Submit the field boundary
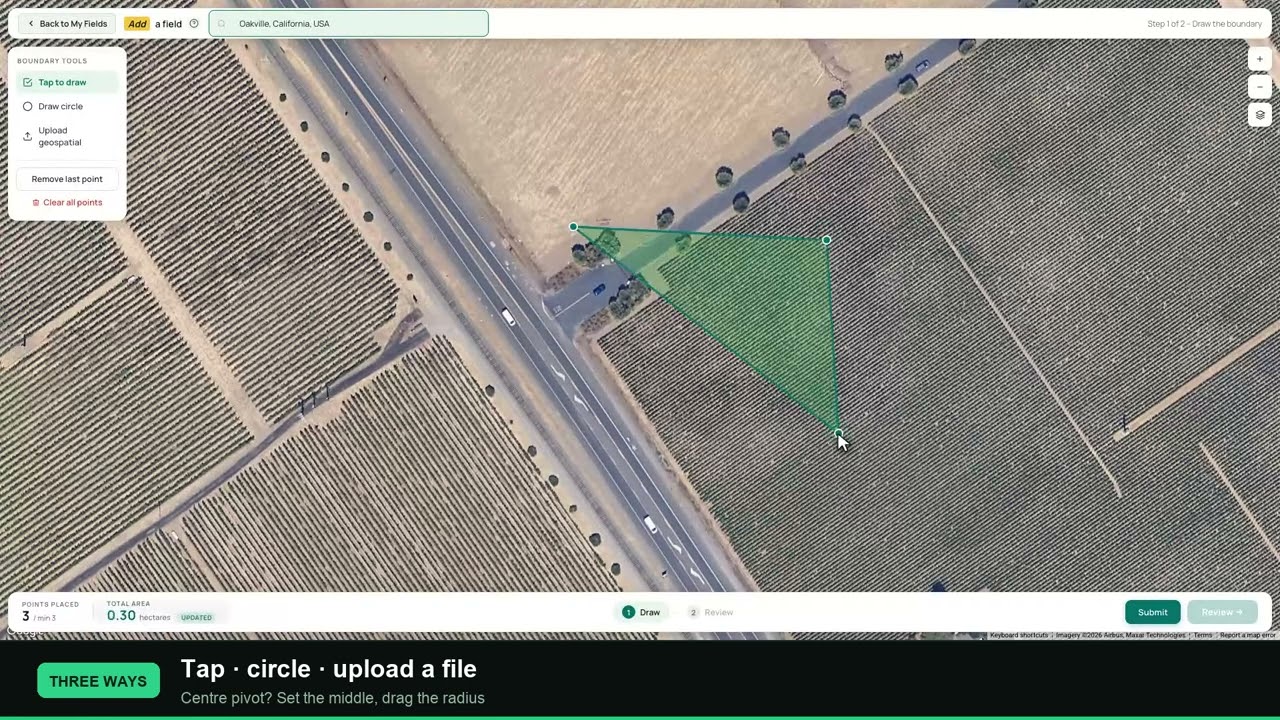The width and height of the screenshot is (1280, 720). [1152, 612]
